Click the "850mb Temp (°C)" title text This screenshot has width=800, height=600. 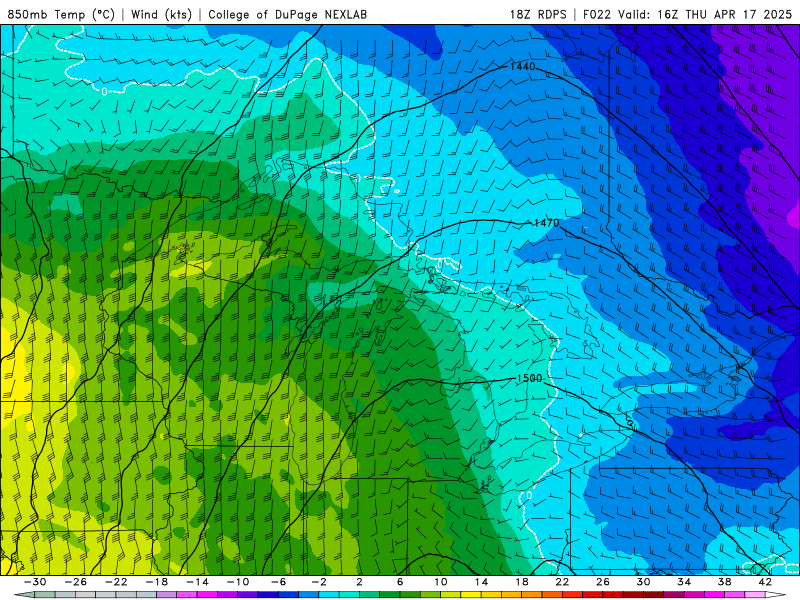pos(61,14)
